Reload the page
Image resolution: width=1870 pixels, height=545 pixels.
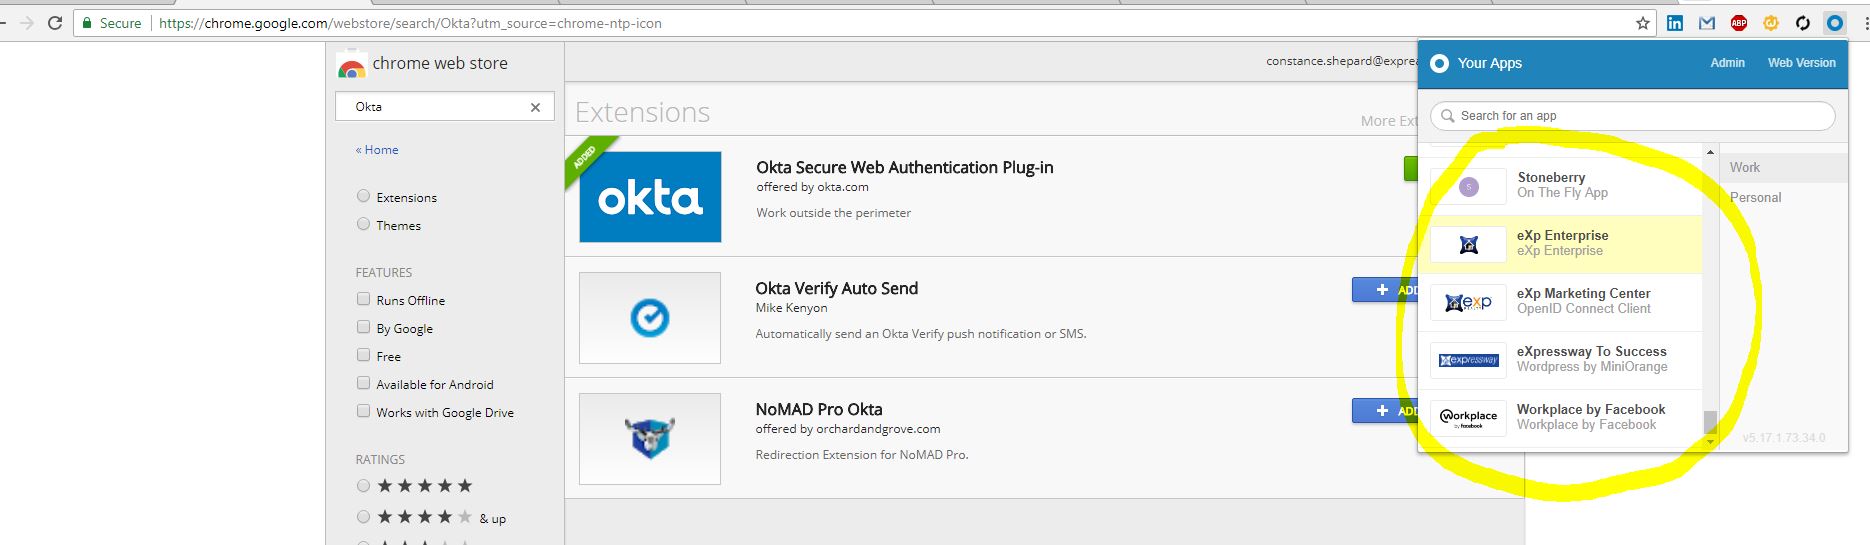click(55, 23)
